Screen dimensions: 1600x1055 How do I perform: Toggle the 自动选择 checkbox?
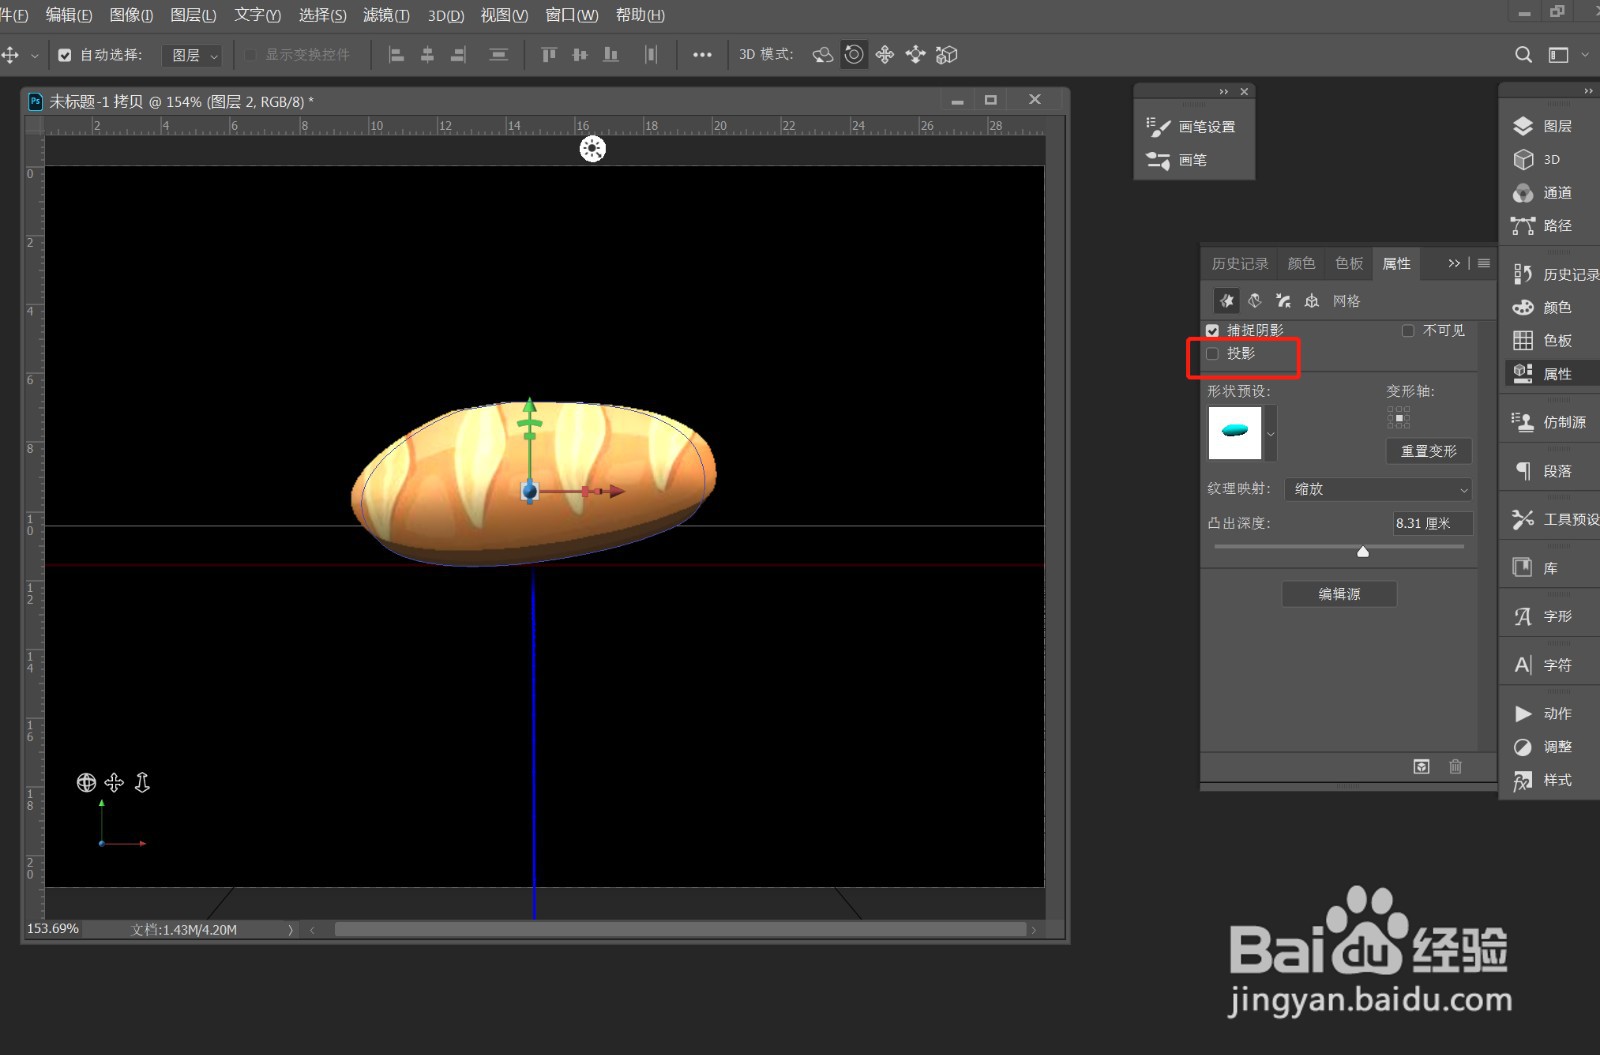coord(65,55)
